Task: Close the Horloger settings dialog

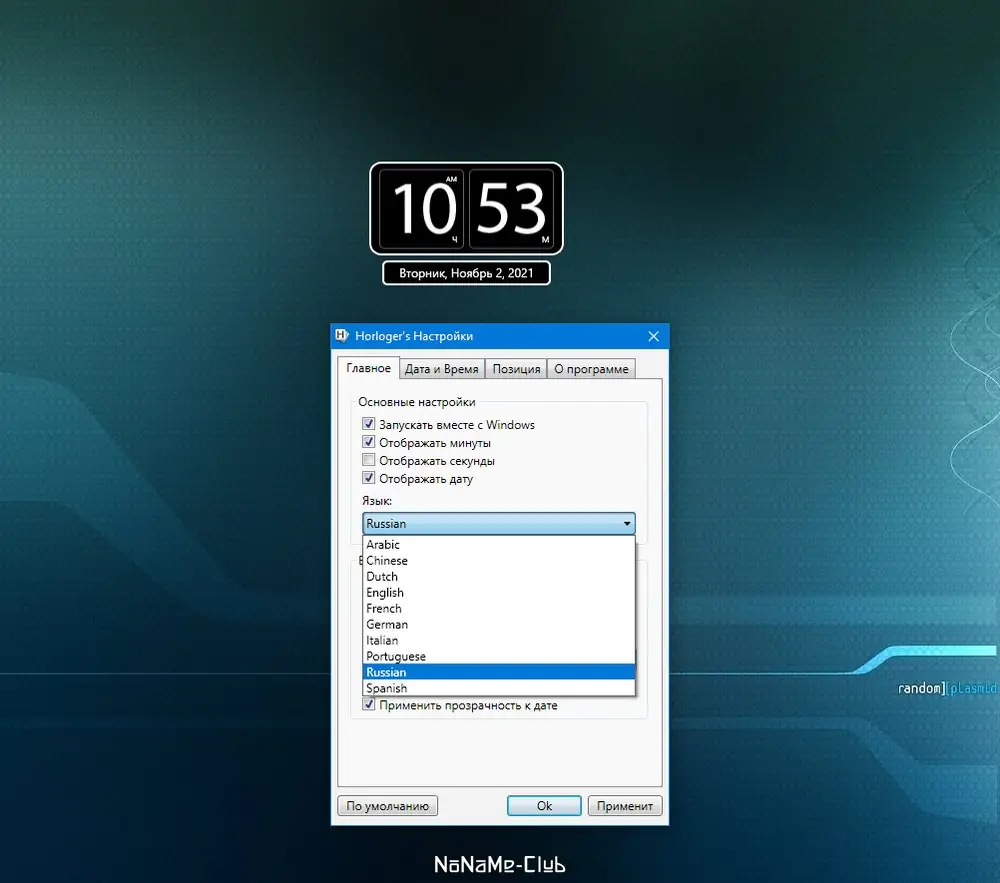Action: tap(653, 336)
